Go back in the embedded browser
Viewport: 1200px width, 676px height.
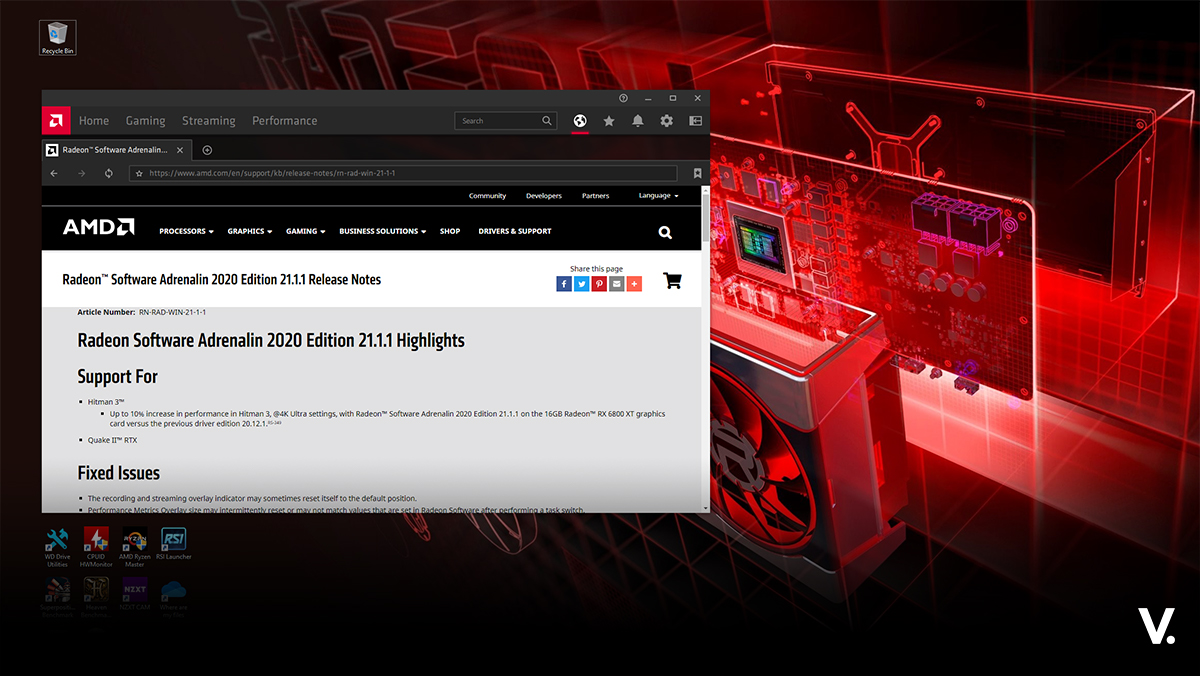point(54,173)
